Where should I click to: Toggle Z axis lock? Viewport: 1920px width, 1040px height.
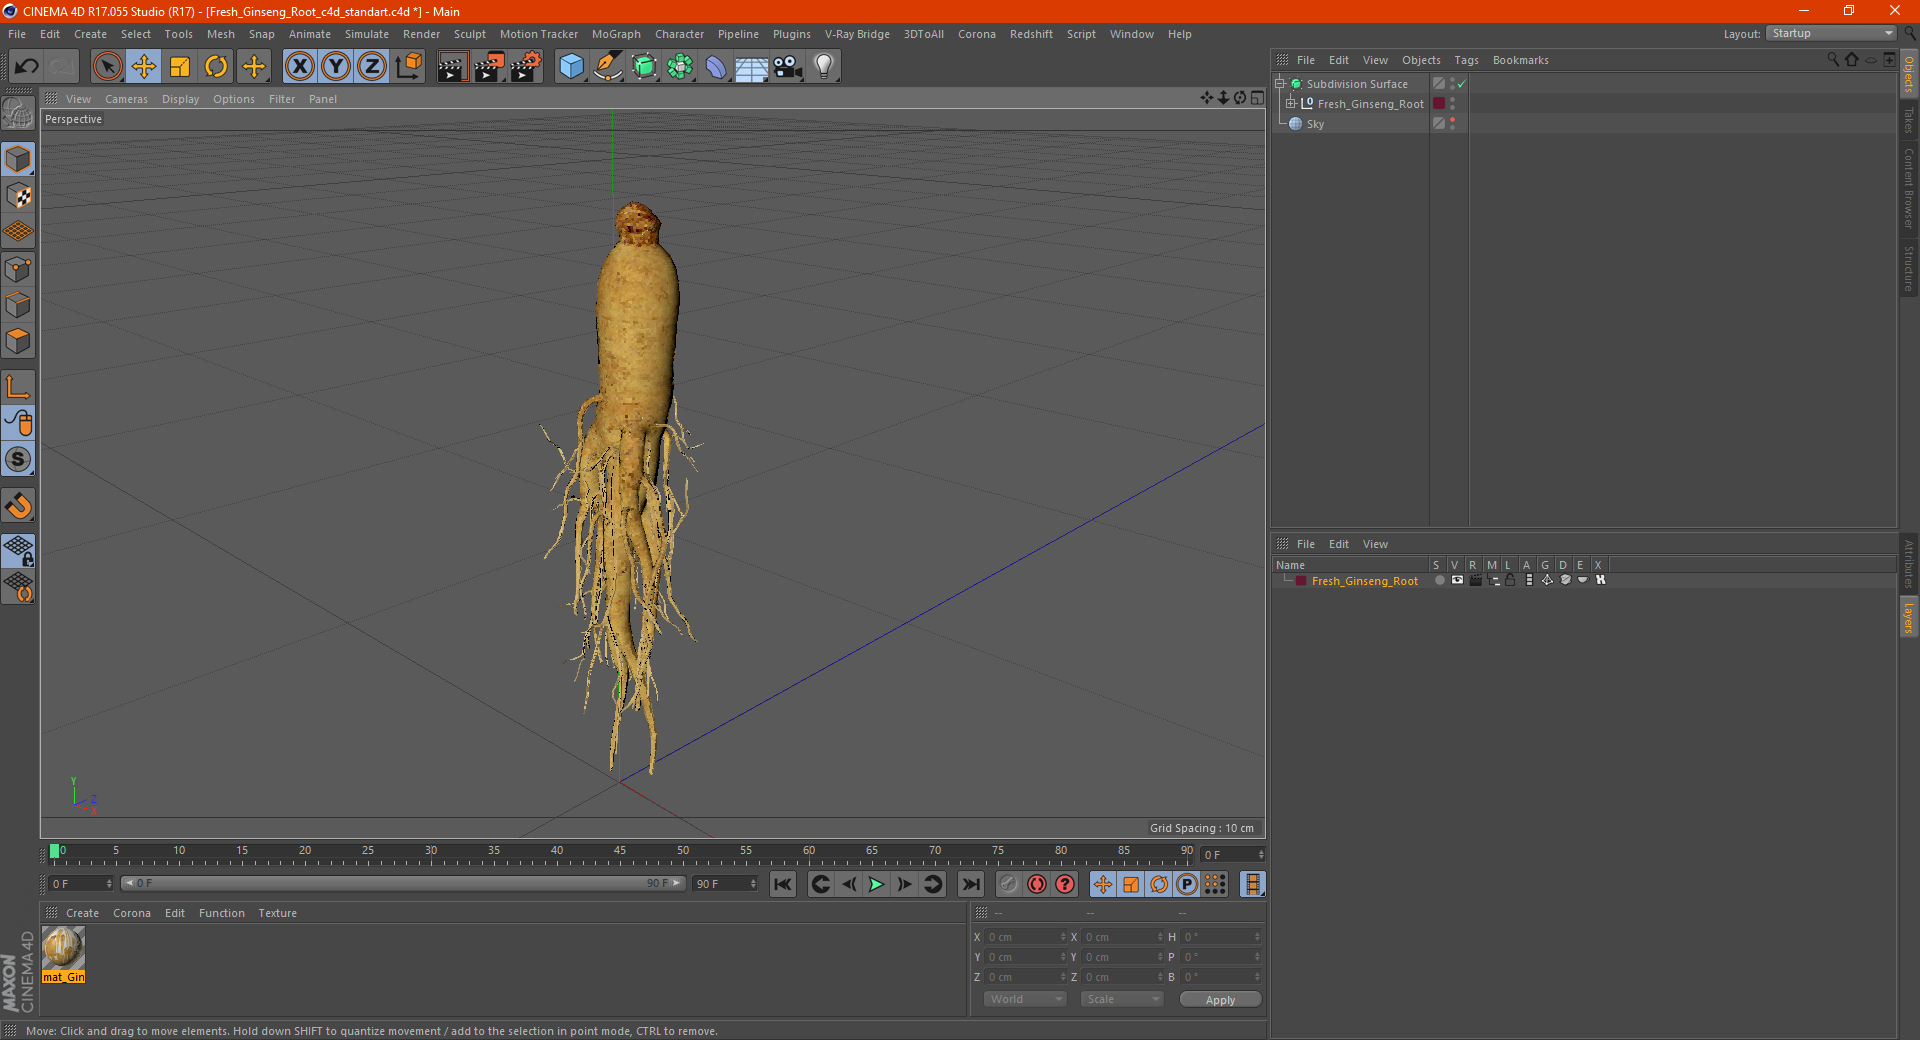[371, 67]
